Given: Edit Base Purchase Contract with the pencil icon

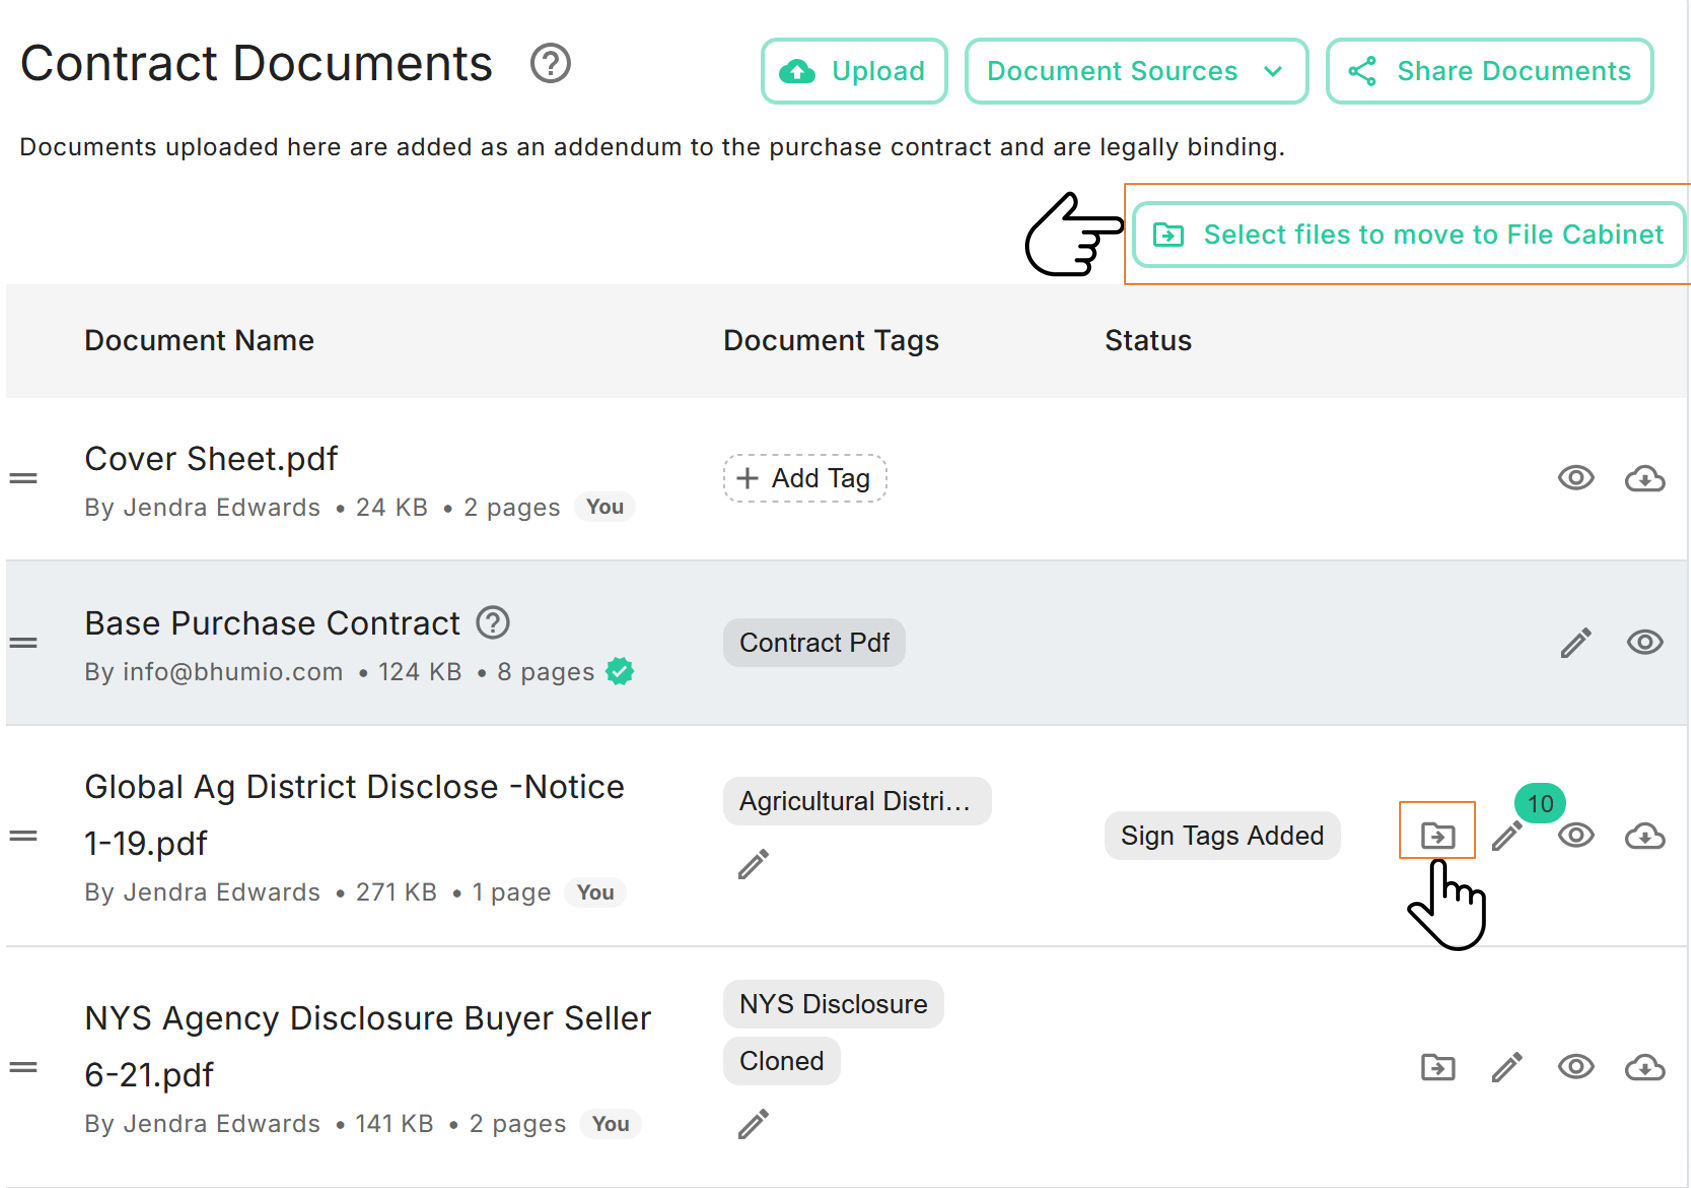Looking at the screenshot, I should tap(1576, 643).
